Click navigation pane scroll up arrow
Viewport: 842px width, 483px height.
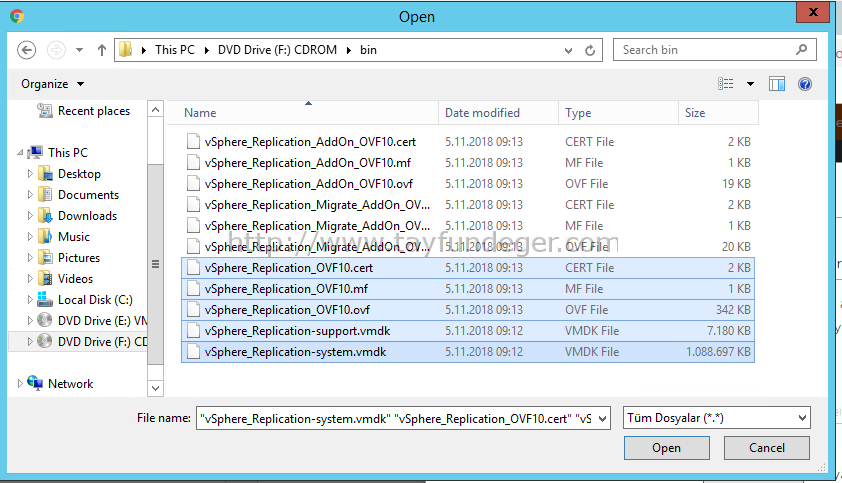[155, 110]
